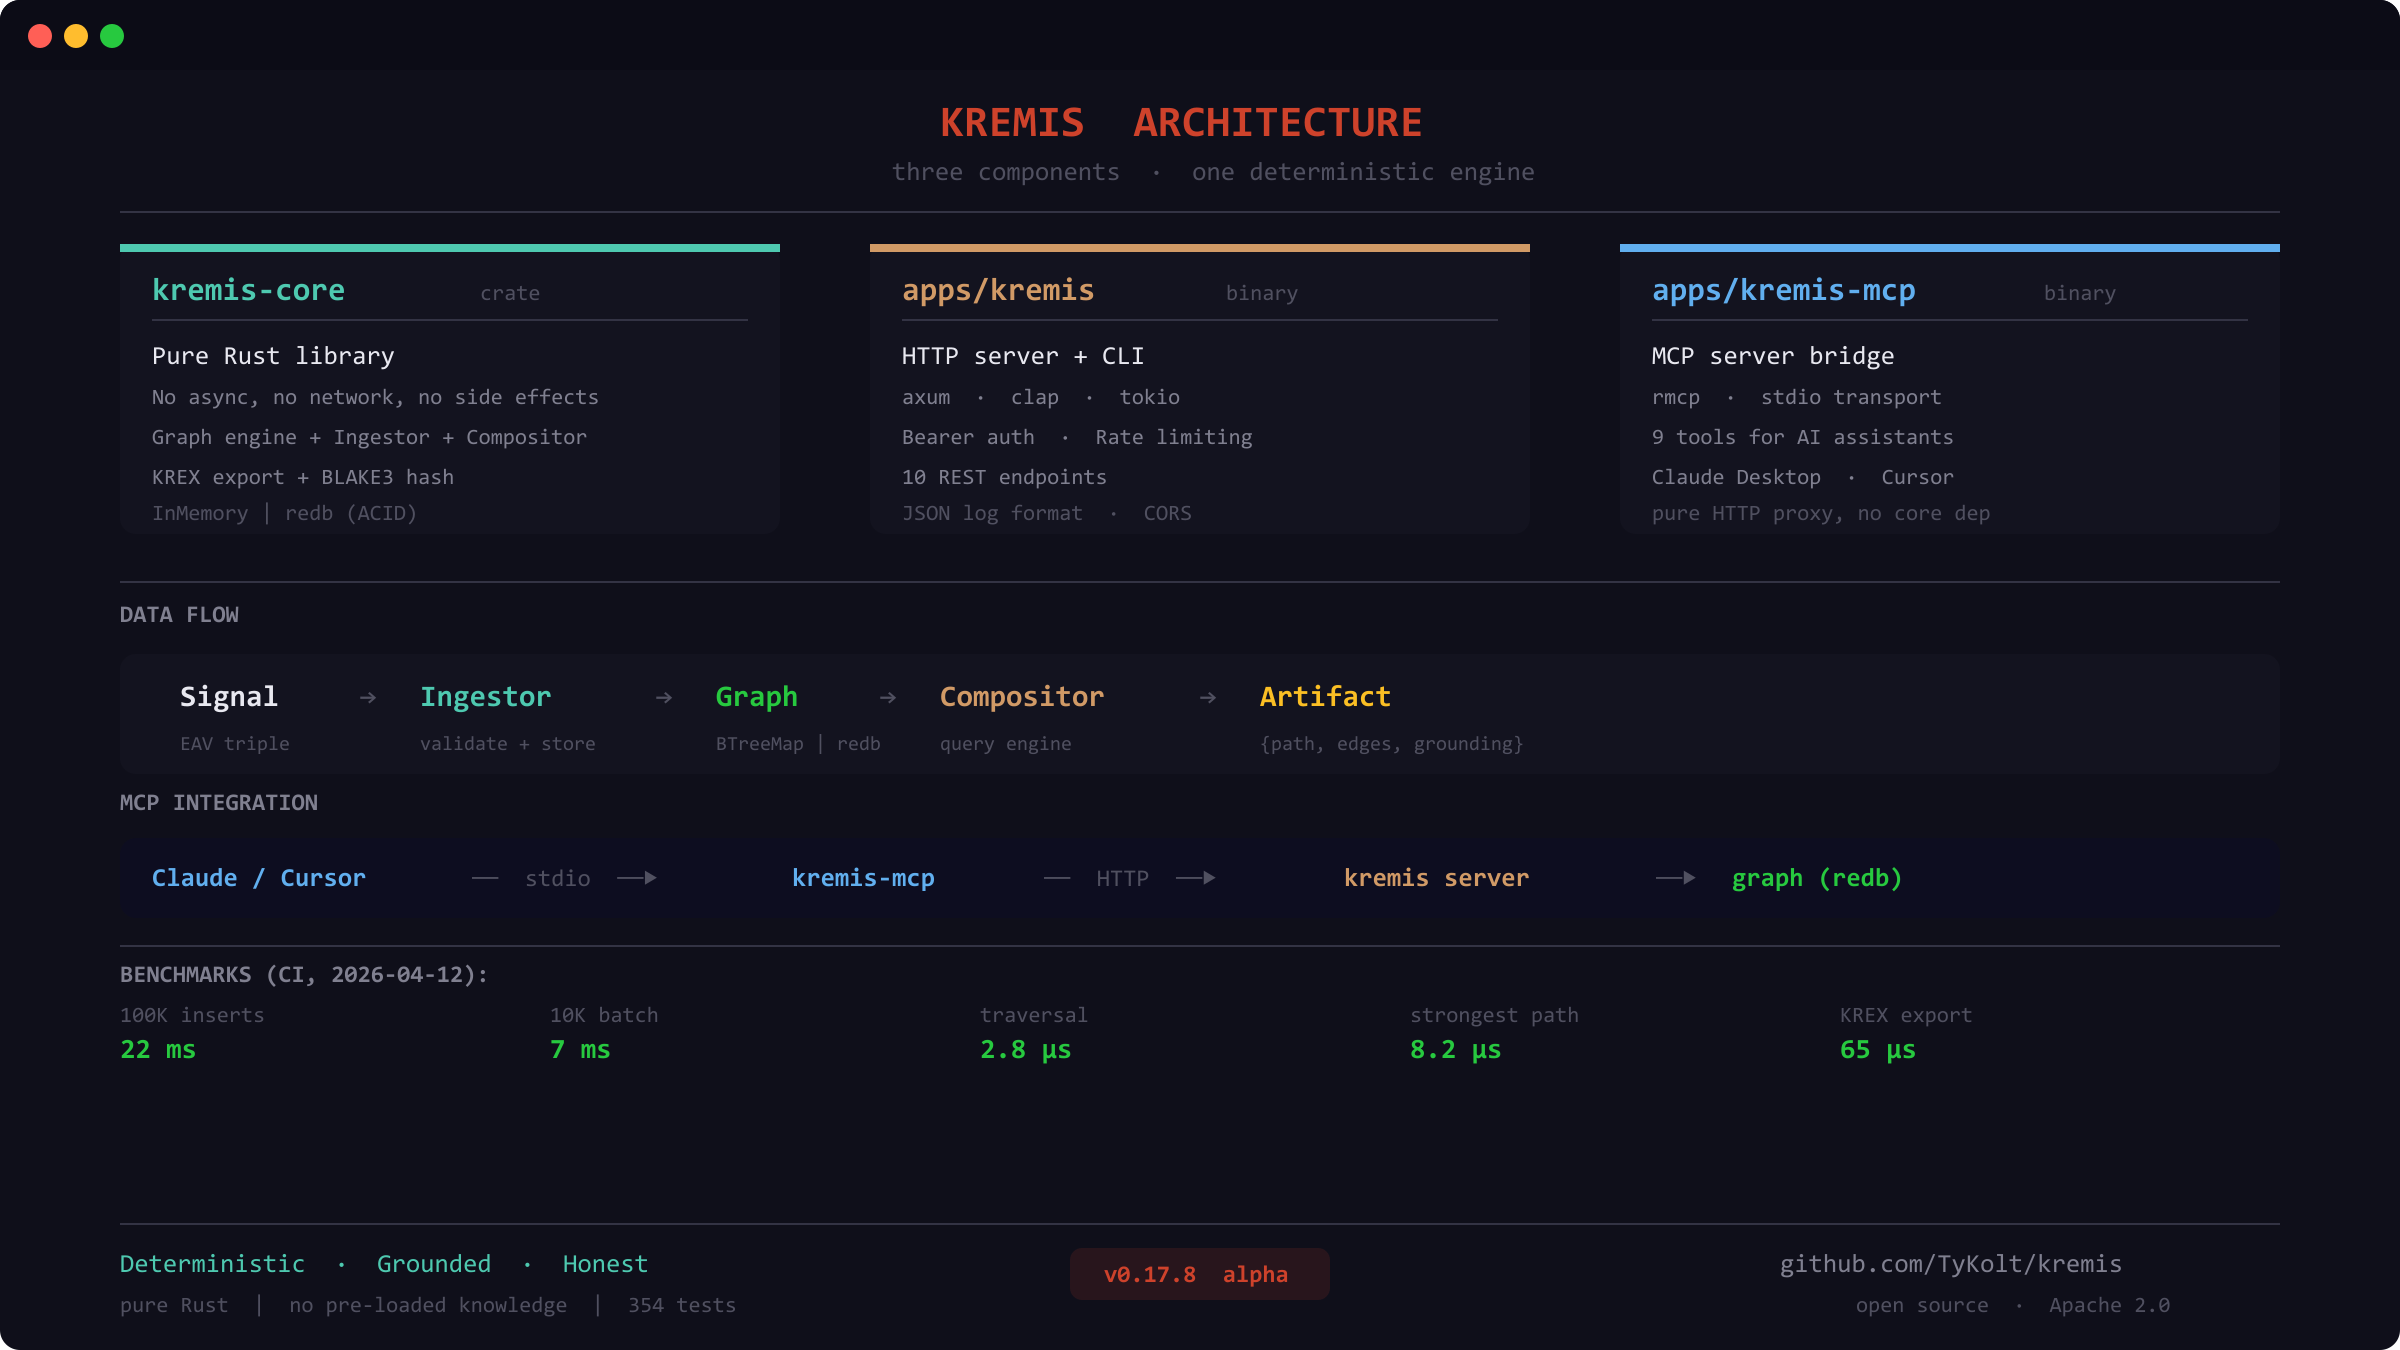
Task: Click the green maximize window dot
Action: [112, 36]
